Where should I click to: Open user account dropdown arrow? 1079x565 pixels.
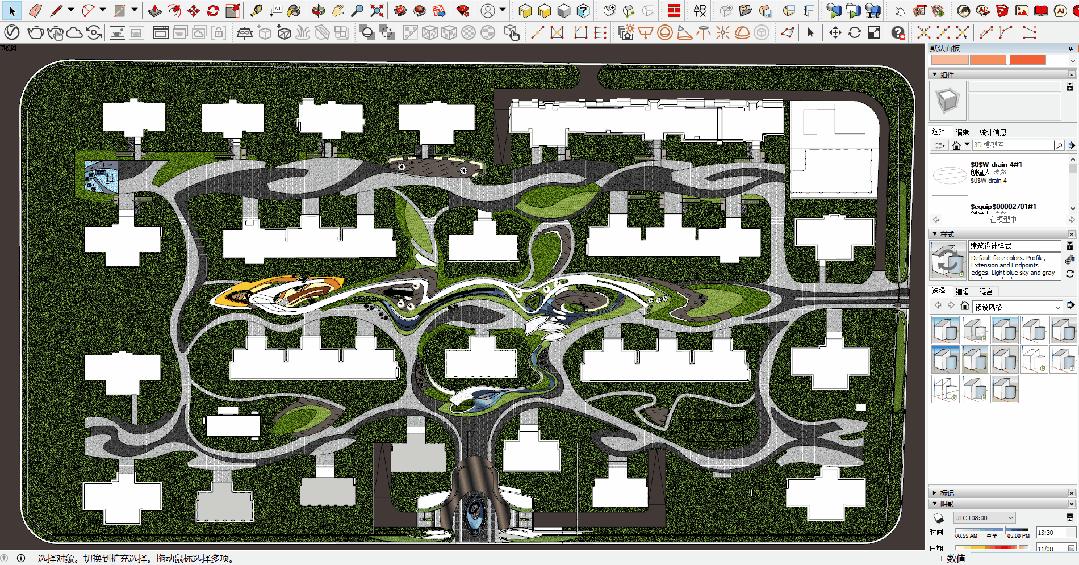pos(502,10)
